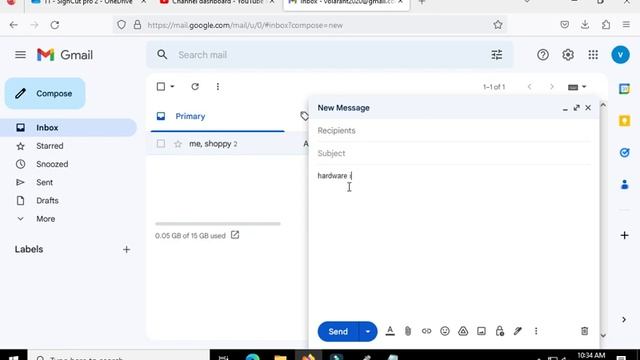Bookmark this page star icon
The width and height of the screenshot is (640, 360).
(x=498, y=25)
